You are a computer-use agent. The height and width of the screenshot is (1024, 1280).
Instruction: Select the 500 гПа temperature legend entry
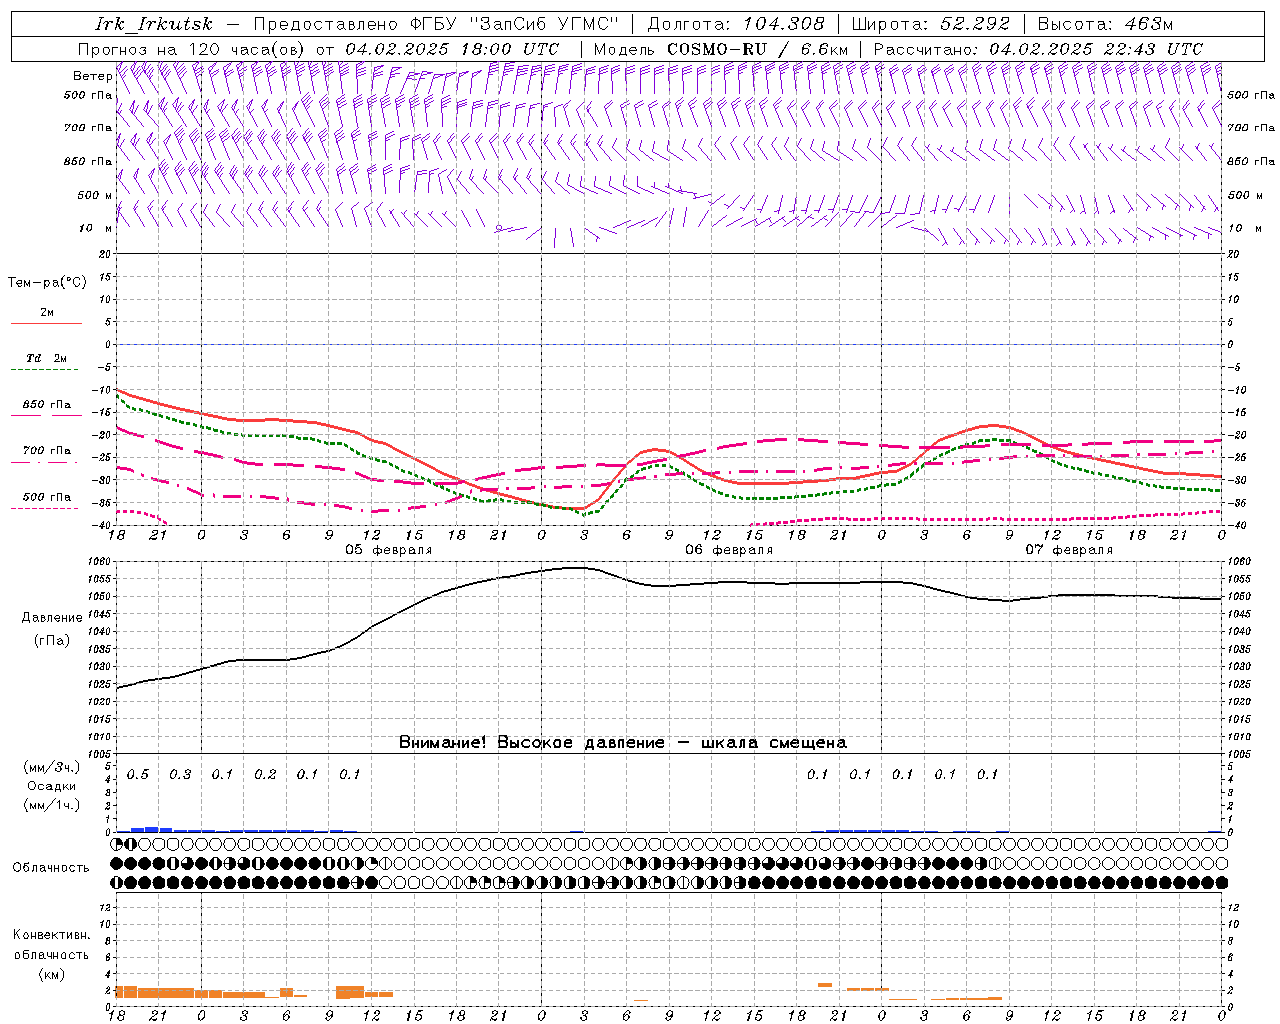[x=46, y=497]
